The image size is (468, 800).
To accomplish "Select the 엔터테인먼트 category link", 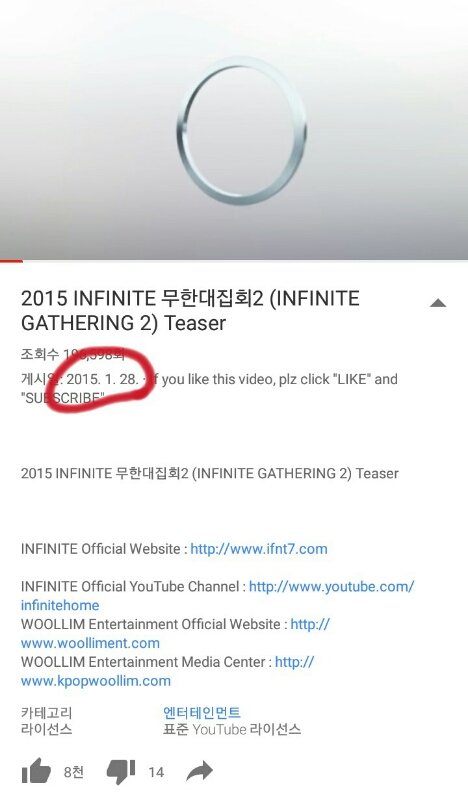I will 202,712.
